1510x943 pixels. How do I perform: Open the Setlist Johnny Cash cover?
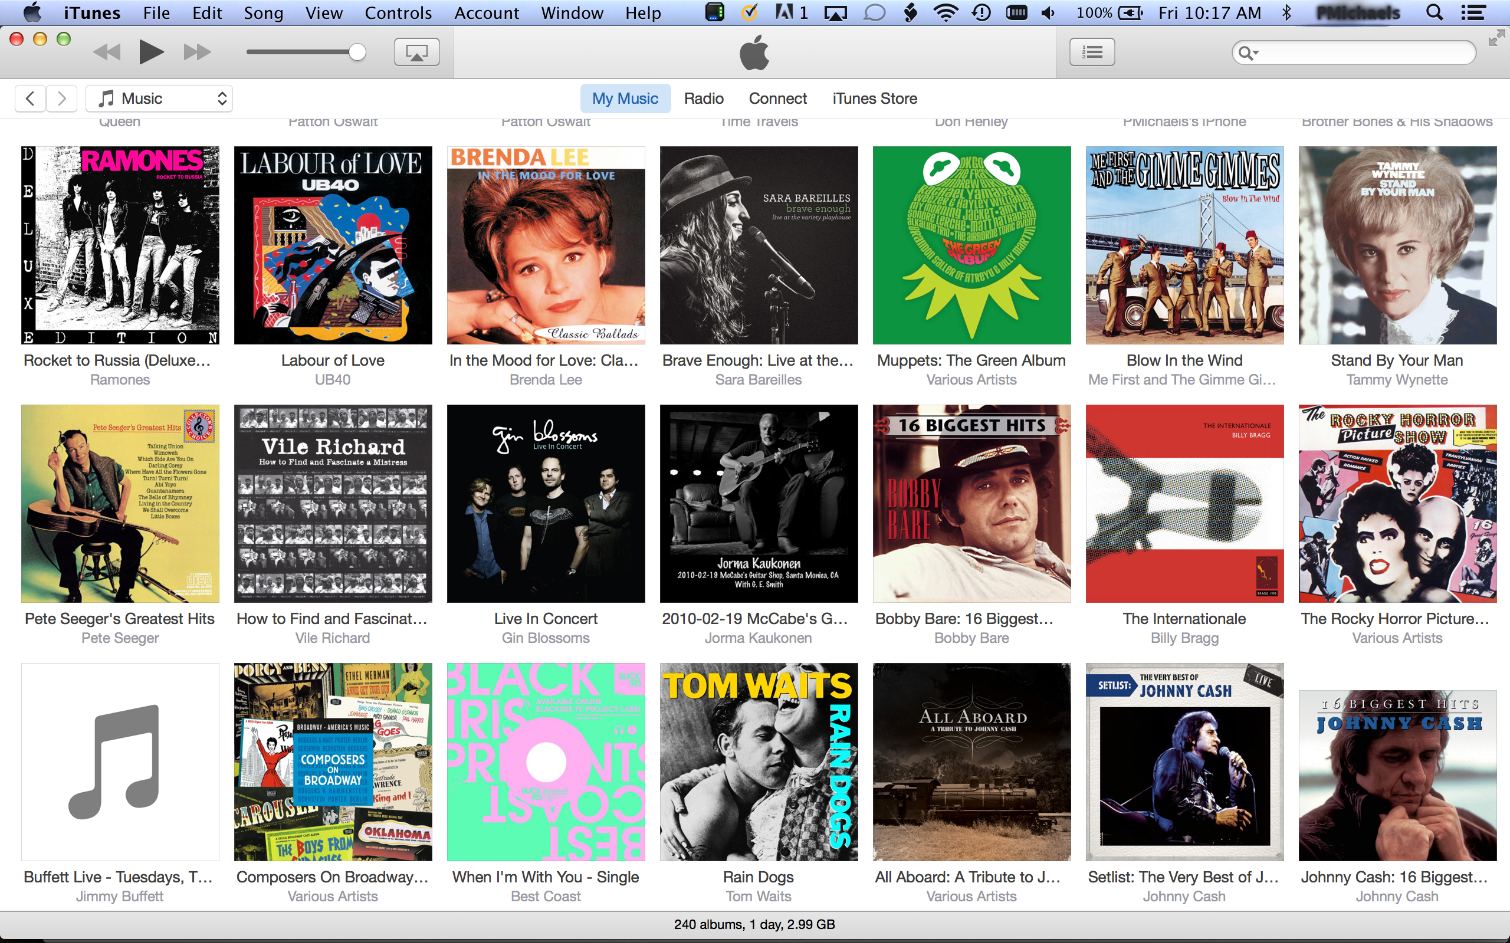(1185, 761)
